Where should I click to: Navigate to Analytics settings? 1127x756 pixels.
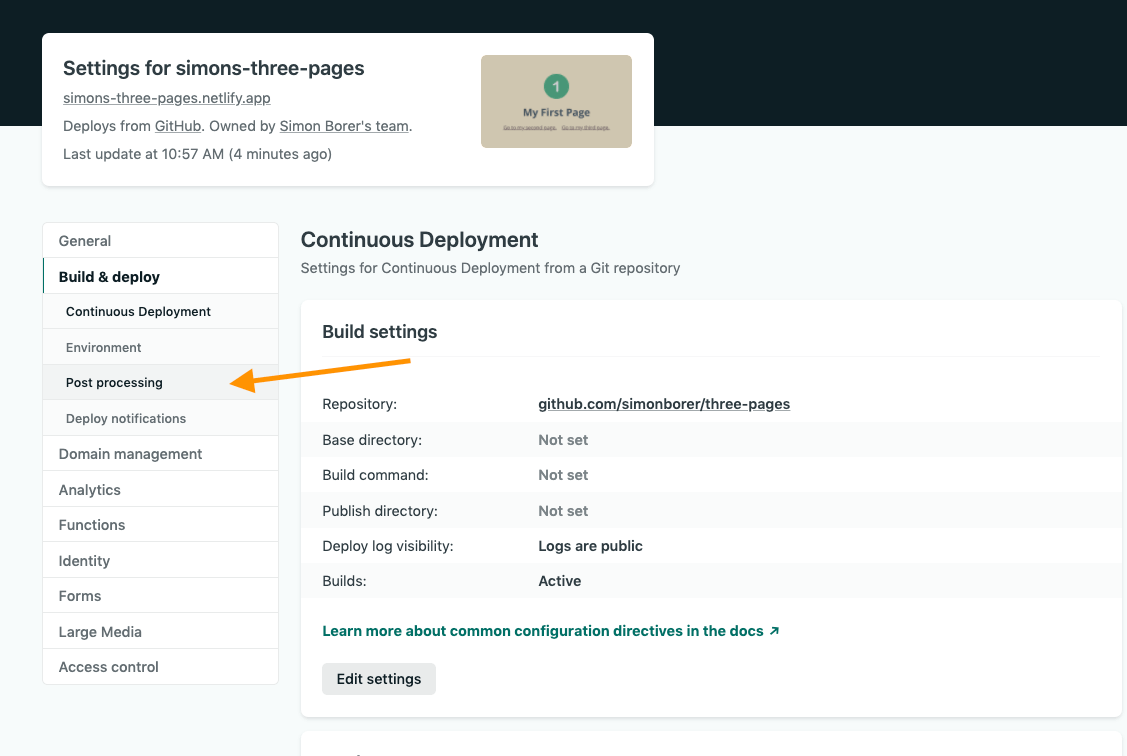tap(89, 490)
